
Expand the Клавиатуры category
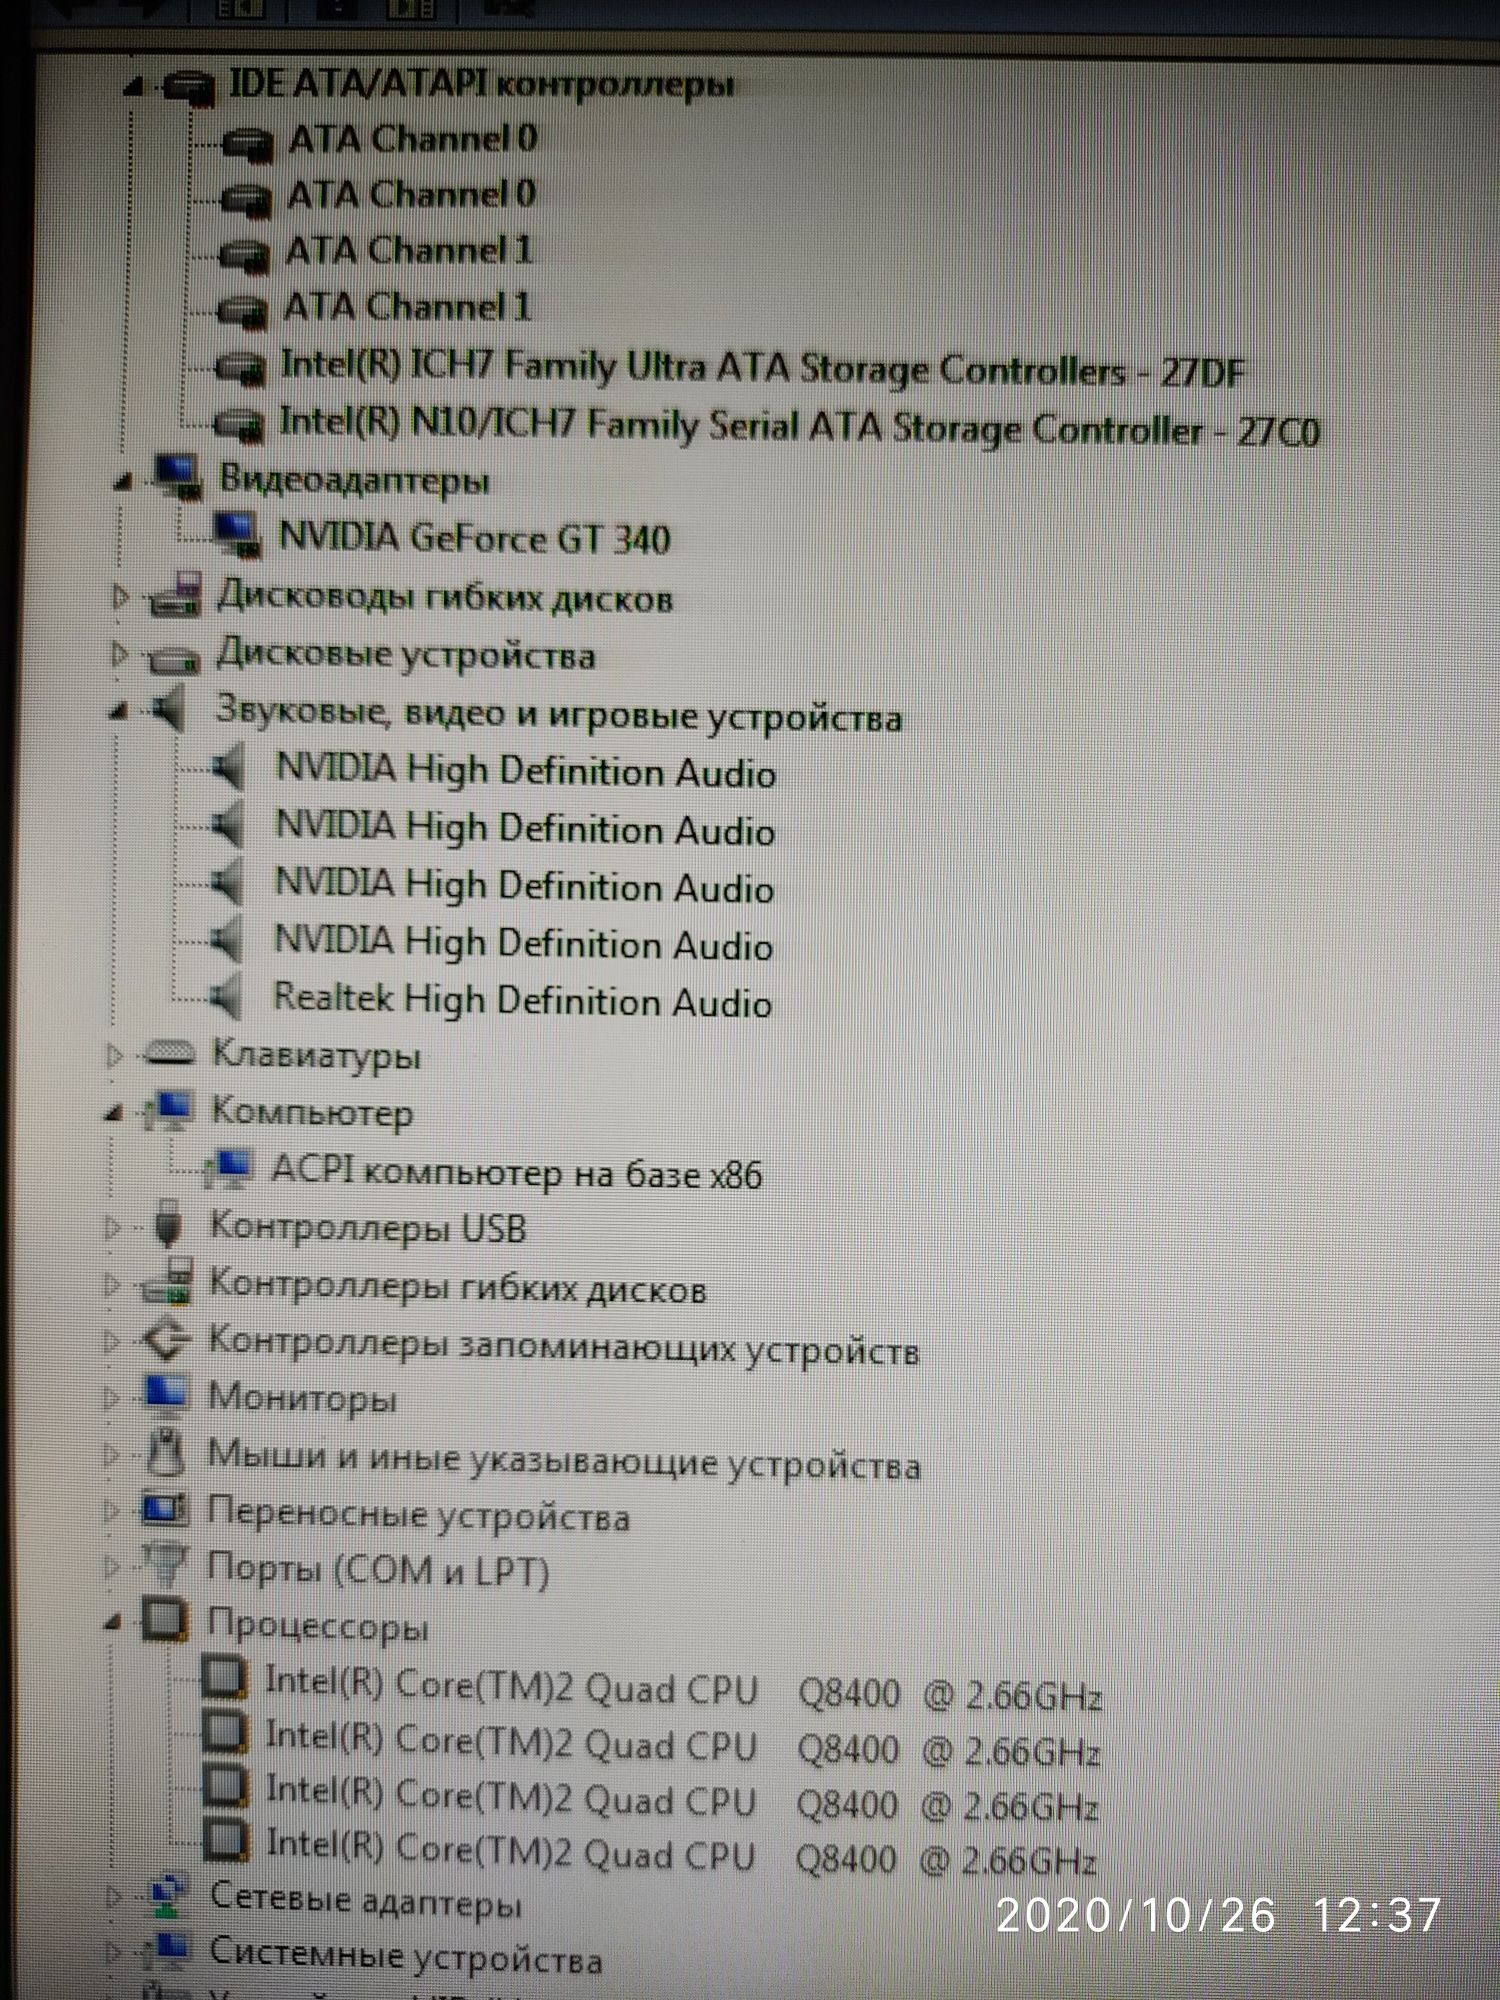pyautogui.click(x=114, y=1055)
